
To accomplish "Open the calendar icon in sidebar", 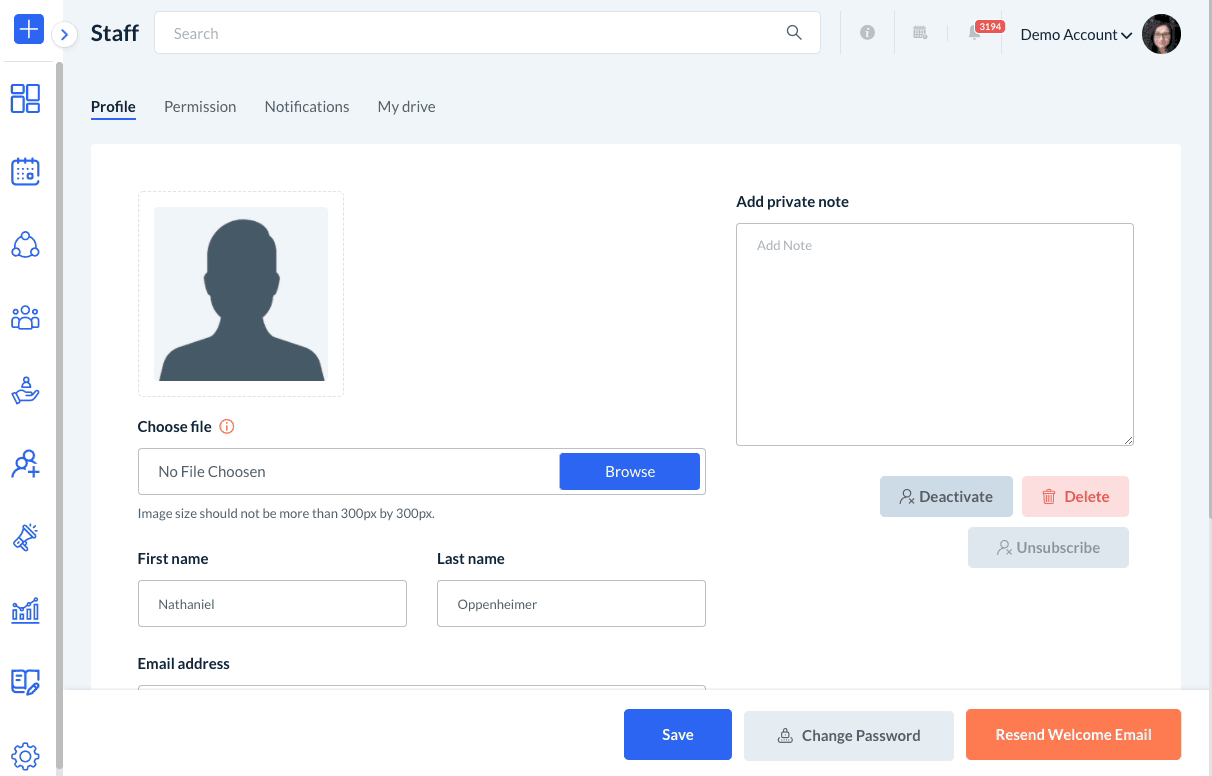I will click(25, 171).
